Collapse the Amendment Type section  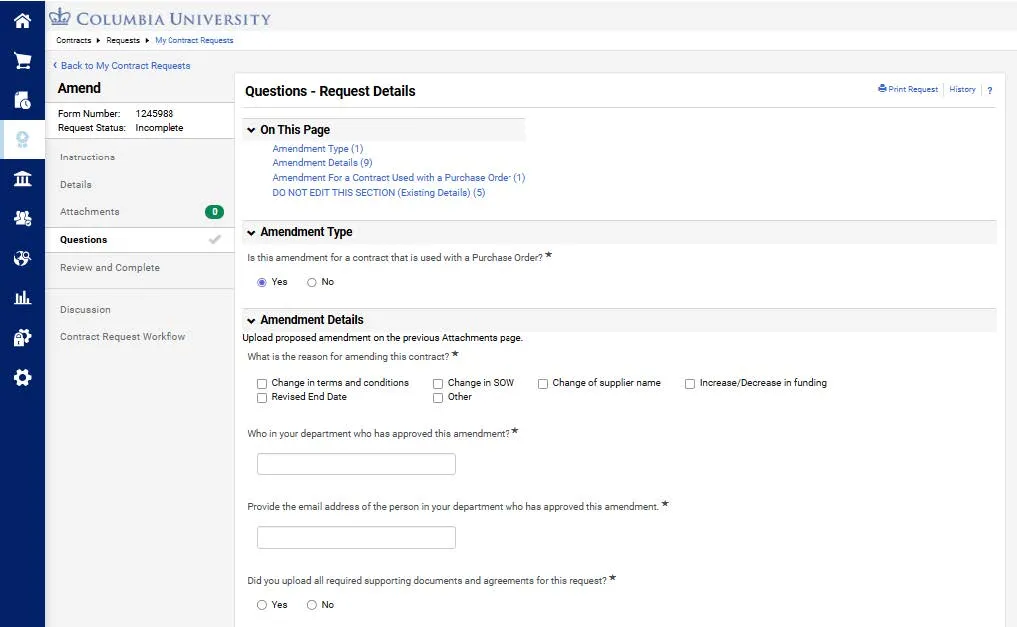pyautogui.click(x=251, y=232)
